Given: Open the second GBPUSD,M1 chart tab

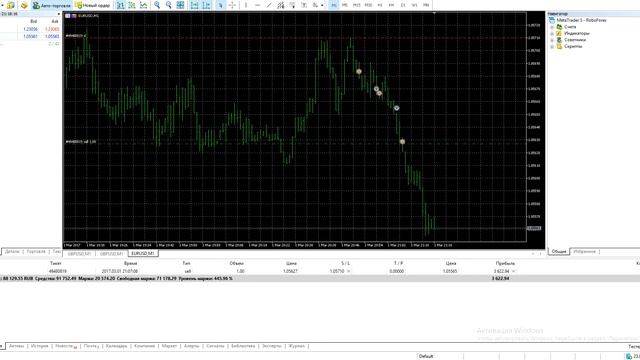Looking at the screenshot, I should point(111,253).
